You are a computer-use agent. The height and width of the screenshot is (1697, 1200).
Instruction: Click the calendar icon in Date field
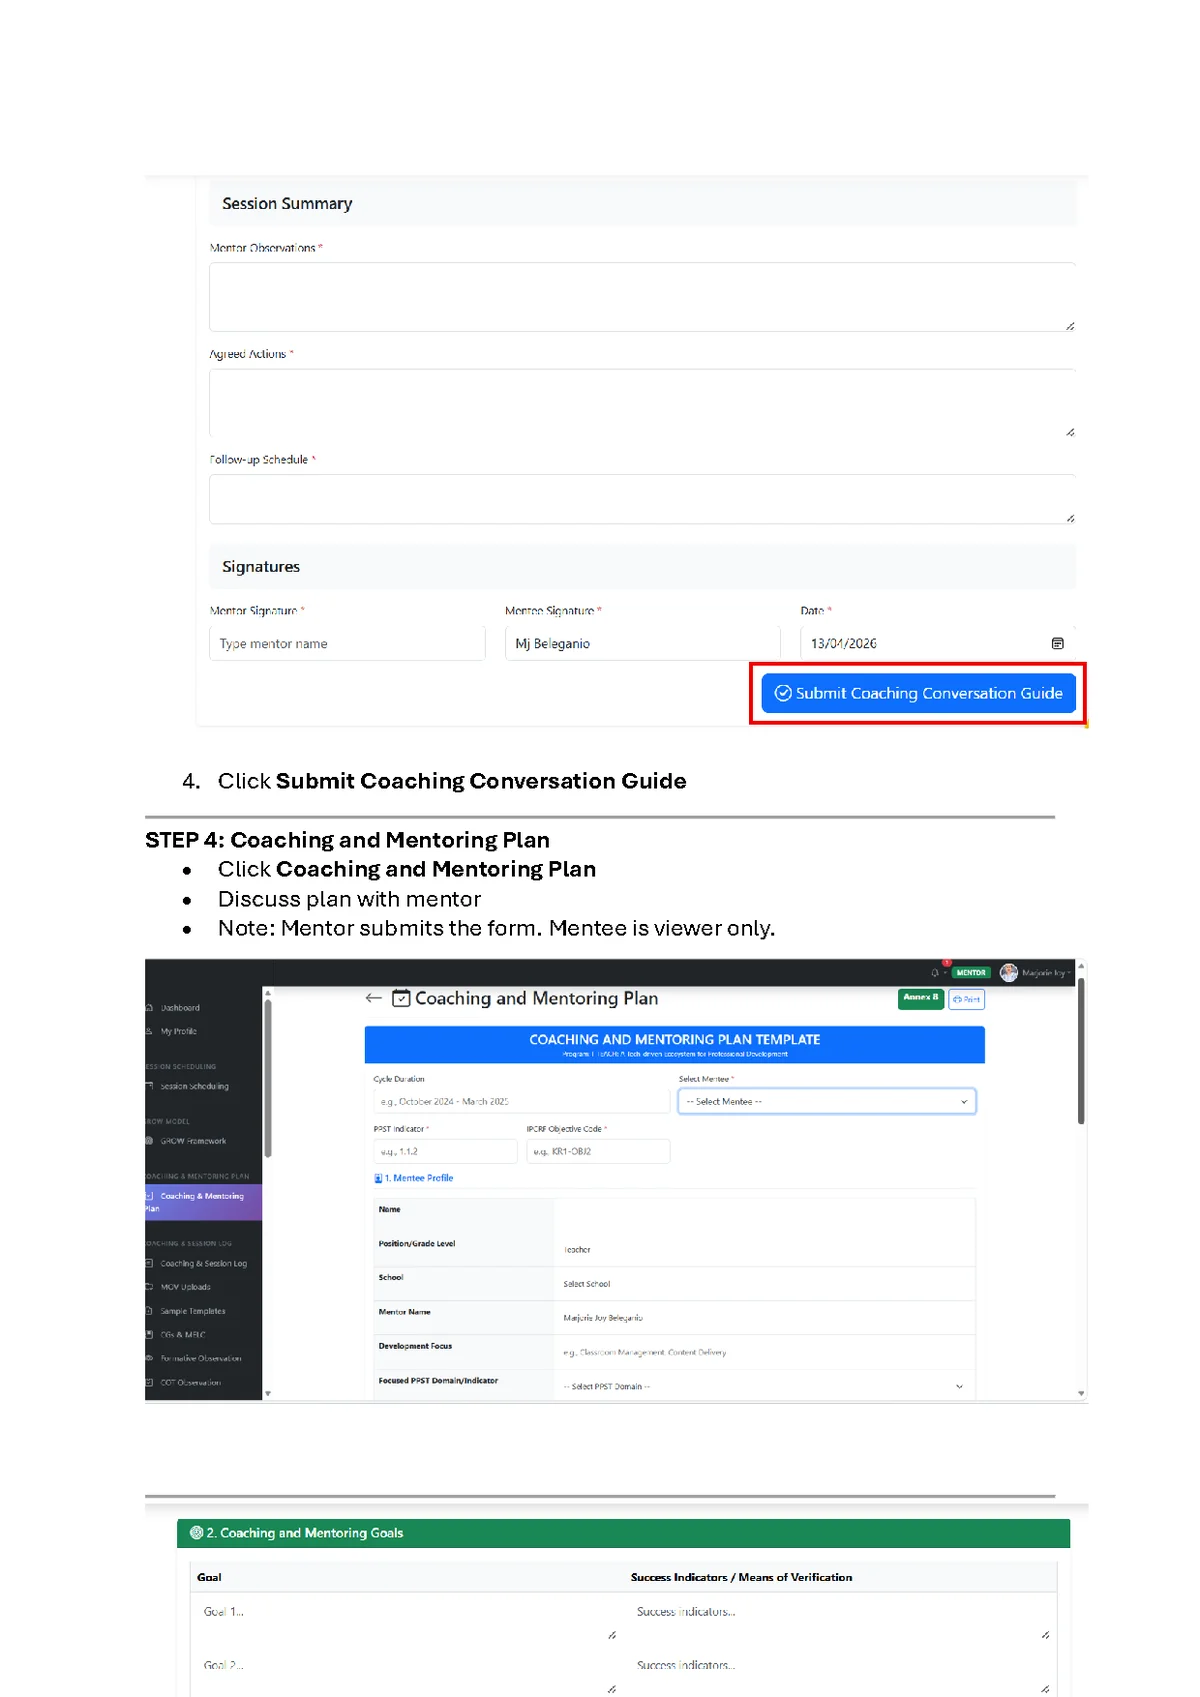point(1057,644)
